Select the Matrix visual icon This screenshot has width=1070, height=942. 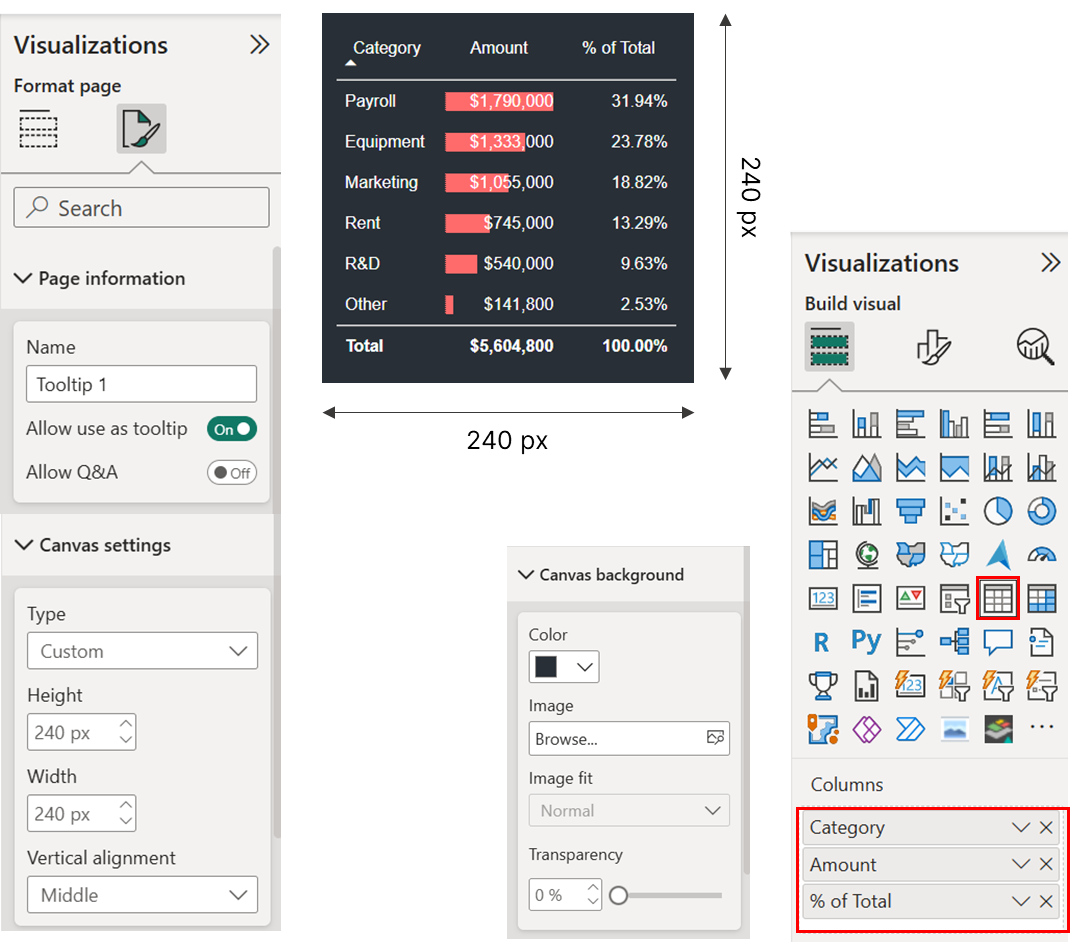tap(1041, 599)
